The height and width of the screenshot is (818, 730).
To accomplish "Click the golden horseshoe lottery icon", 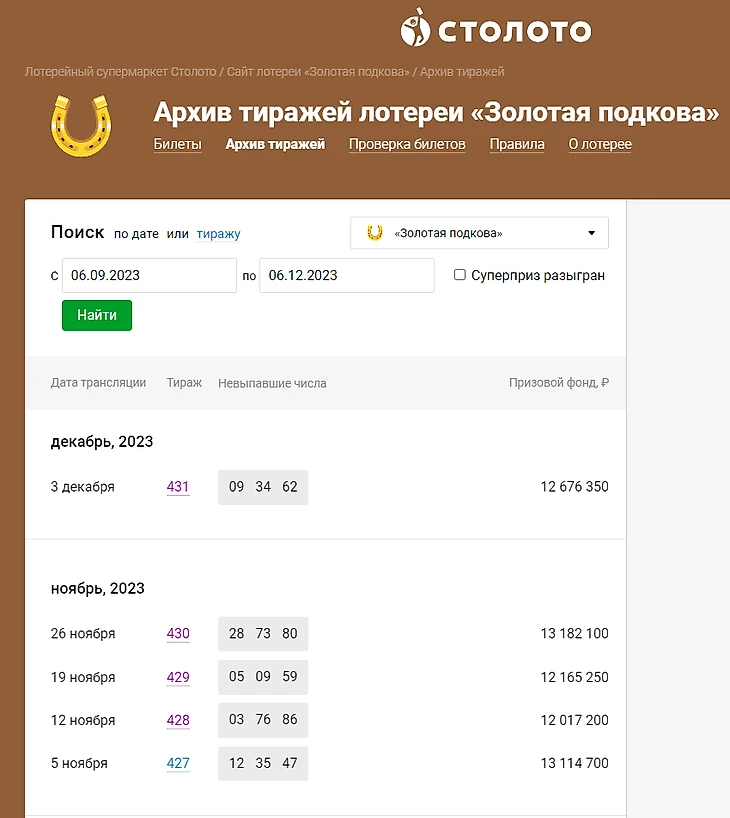I will [81, 125].
